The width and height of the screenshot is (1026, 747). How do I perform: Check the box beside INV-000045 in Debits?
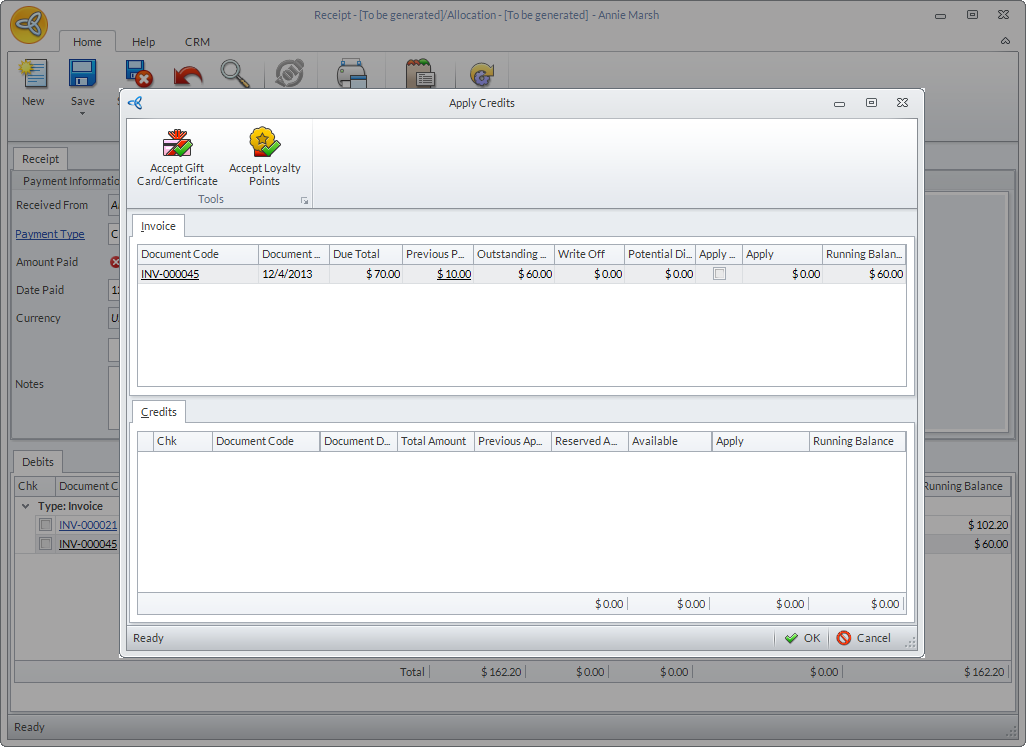click(45, 544)
